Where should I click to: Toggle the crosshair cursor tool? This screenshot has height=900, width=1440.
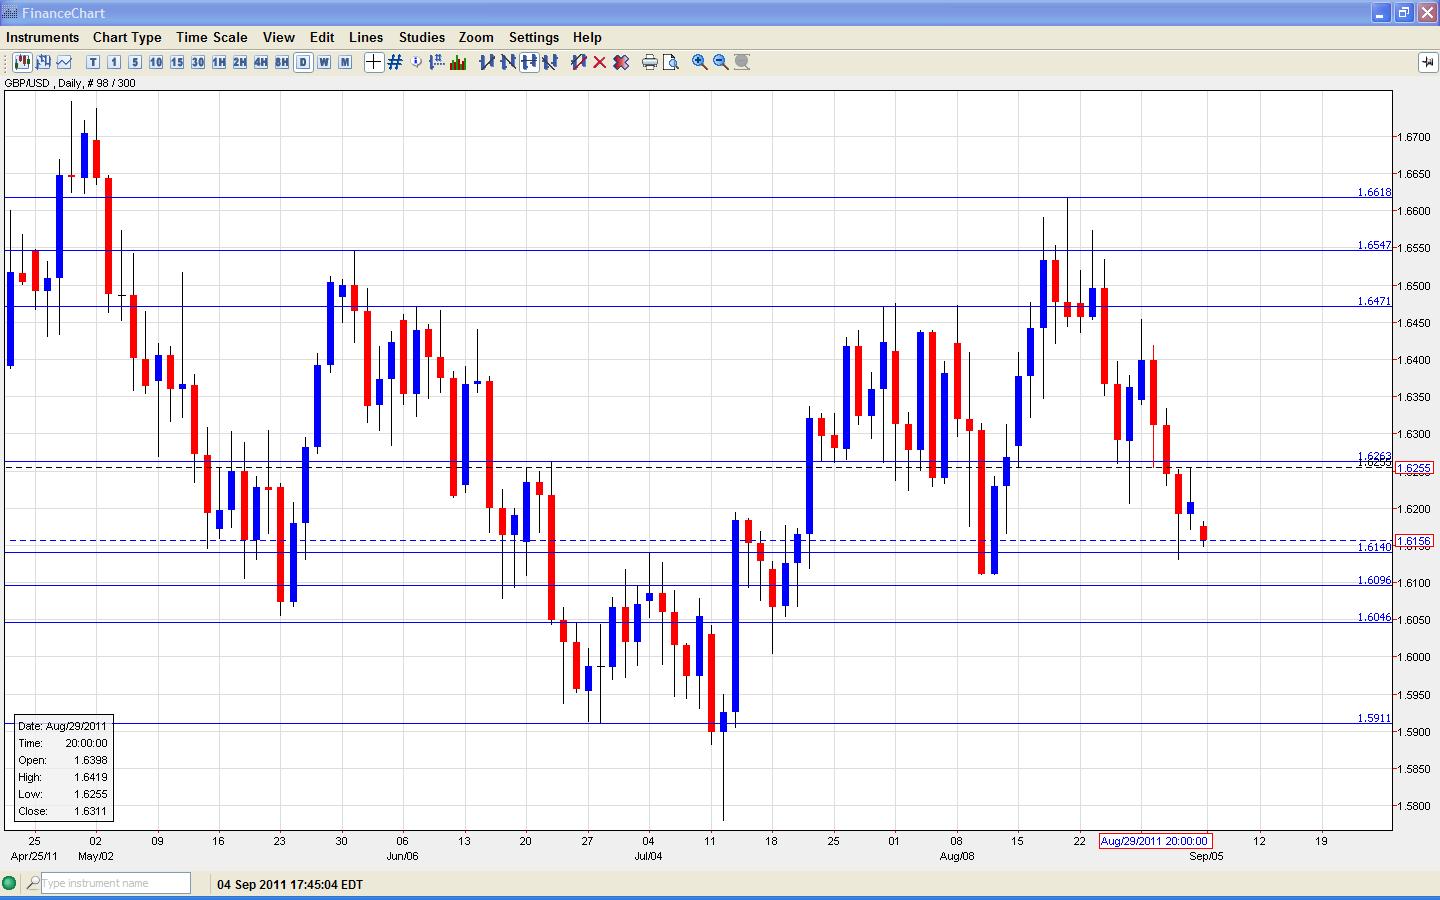373,62
